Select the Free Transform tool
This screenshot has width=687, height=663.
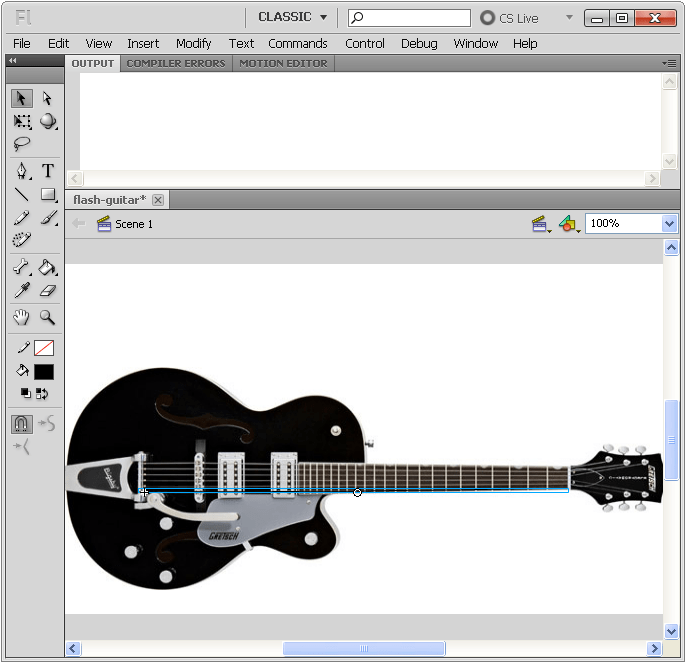[22, 121]
